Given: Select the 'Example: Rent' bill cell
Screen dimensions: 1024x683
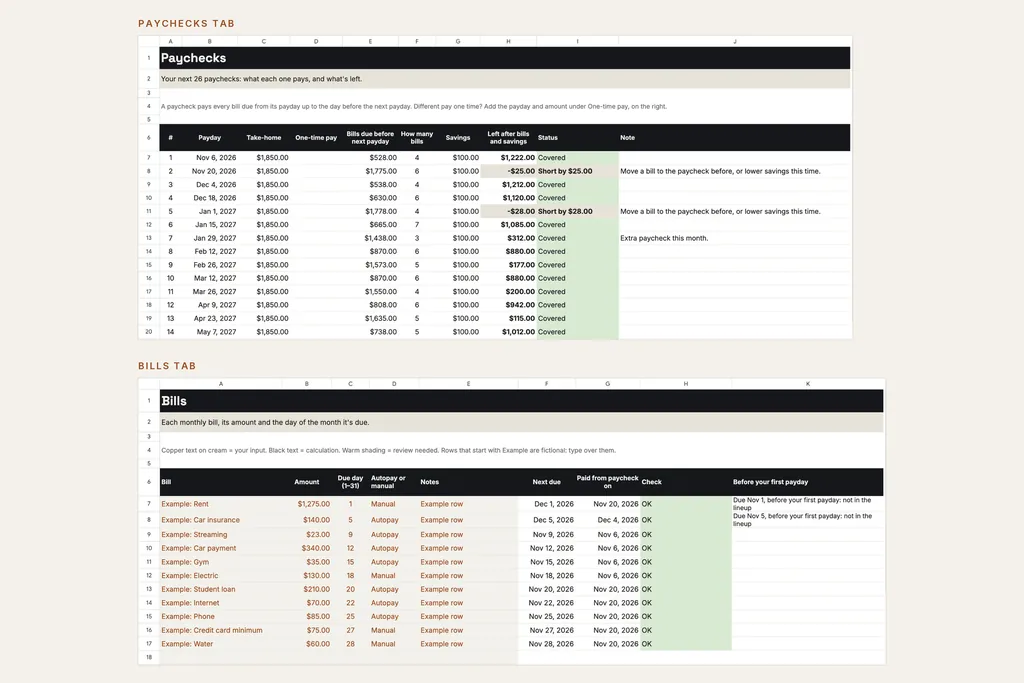Looking at the screenshot, I should pyautogui.click(x=221, y=504).
